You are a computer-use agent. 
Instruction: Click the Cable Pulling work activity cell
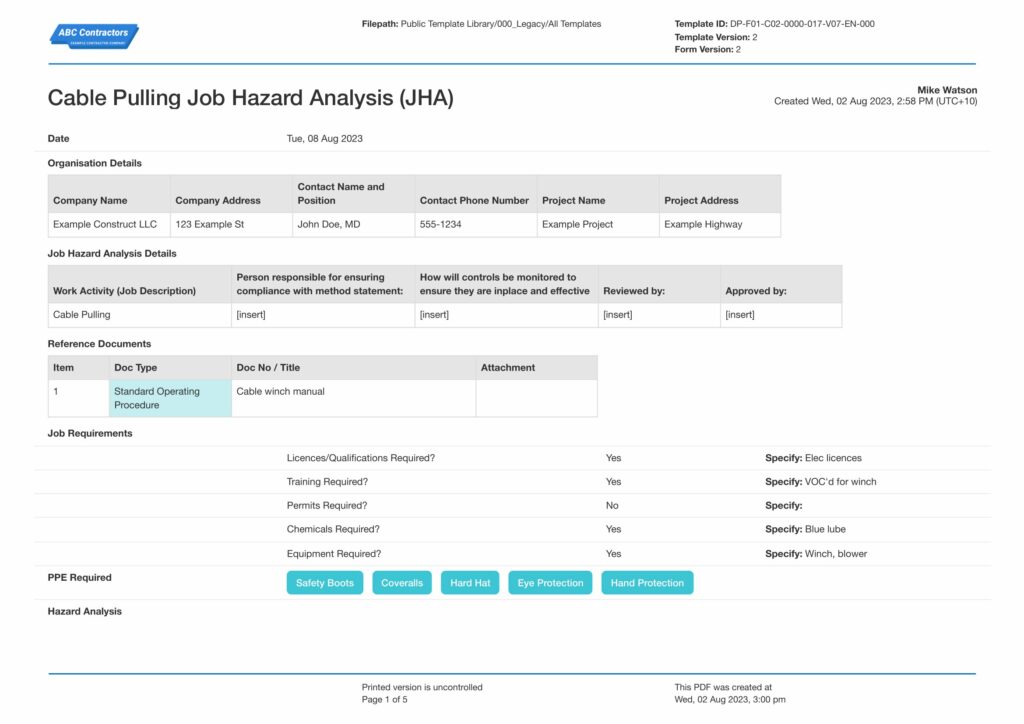point(140,315)
